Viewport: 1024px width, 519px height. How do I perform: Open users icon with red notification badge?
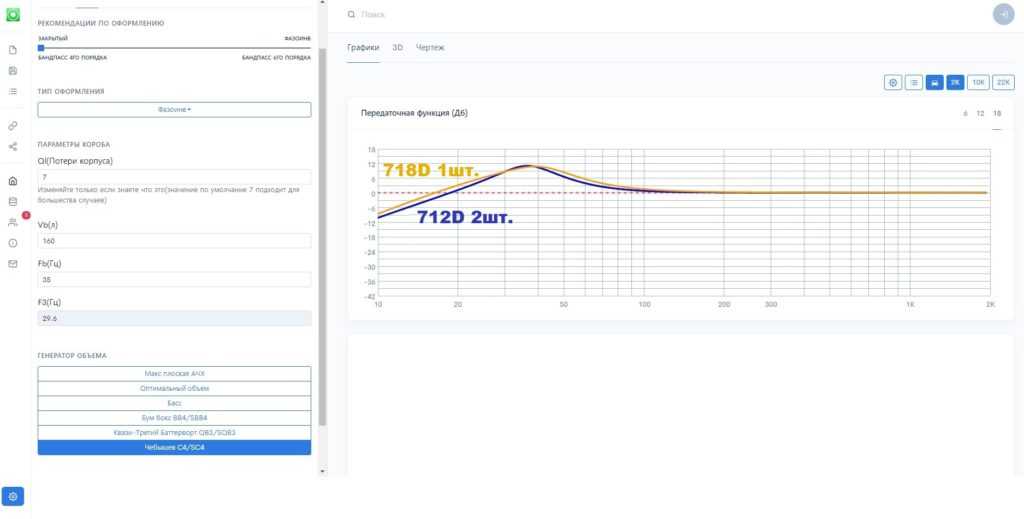click(x=13, y=222)
